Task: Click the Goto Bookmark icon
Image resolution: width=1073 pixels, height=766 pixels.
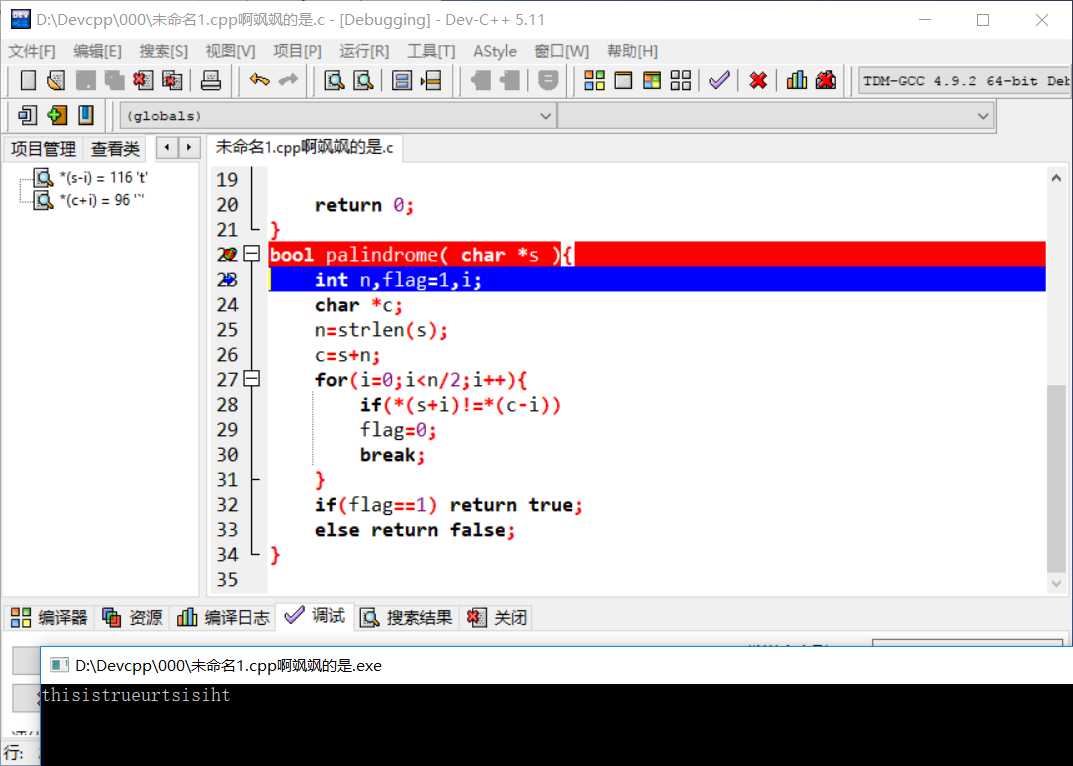Action: (x=86, y=115)
